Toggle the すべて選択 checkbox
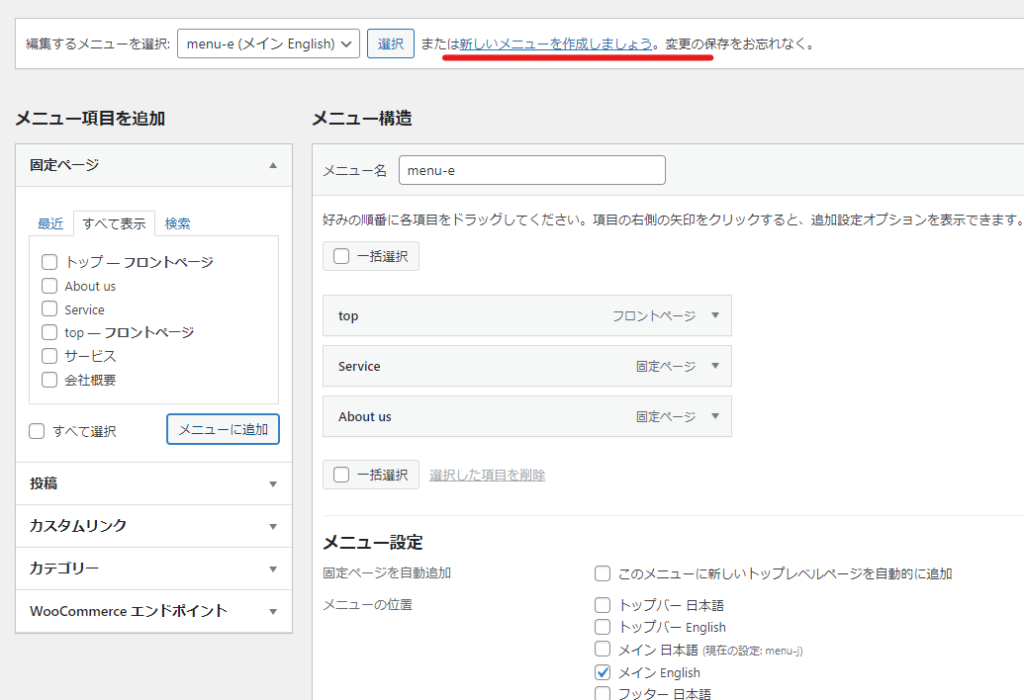The height and width of the screenshot is (700, 1024). (x=37, y=432)
